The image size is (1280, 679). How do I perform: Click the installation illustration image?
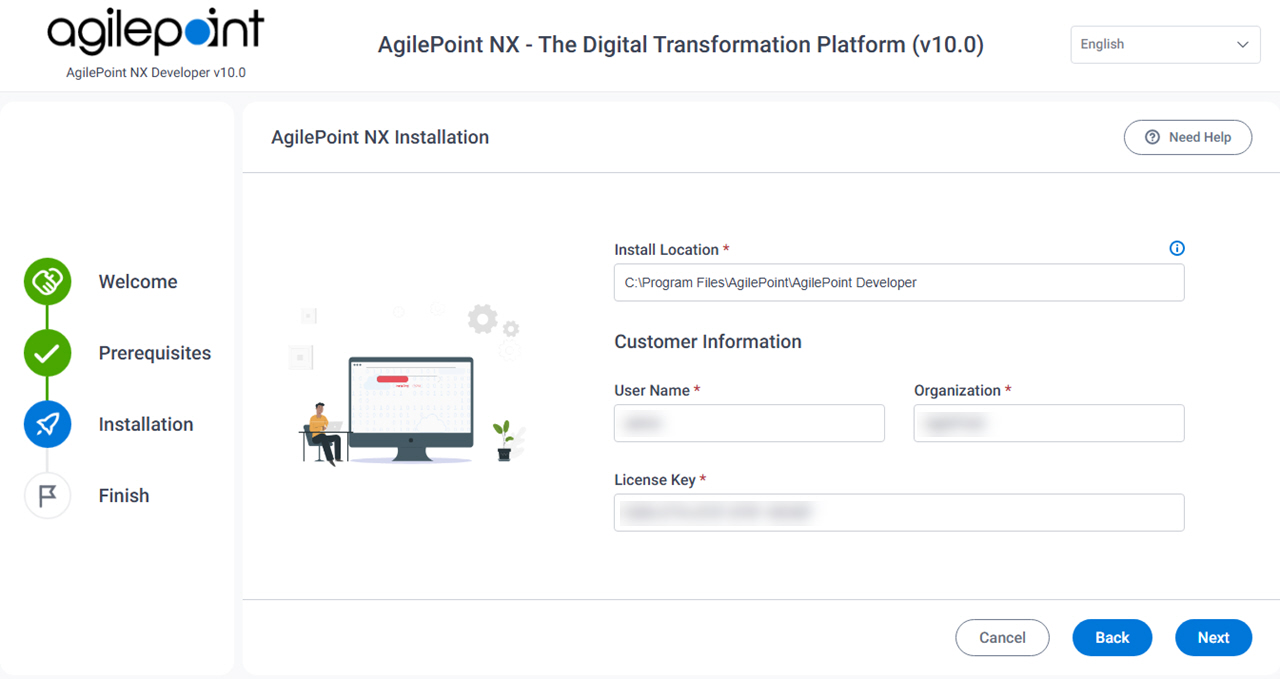pos(406,385)
